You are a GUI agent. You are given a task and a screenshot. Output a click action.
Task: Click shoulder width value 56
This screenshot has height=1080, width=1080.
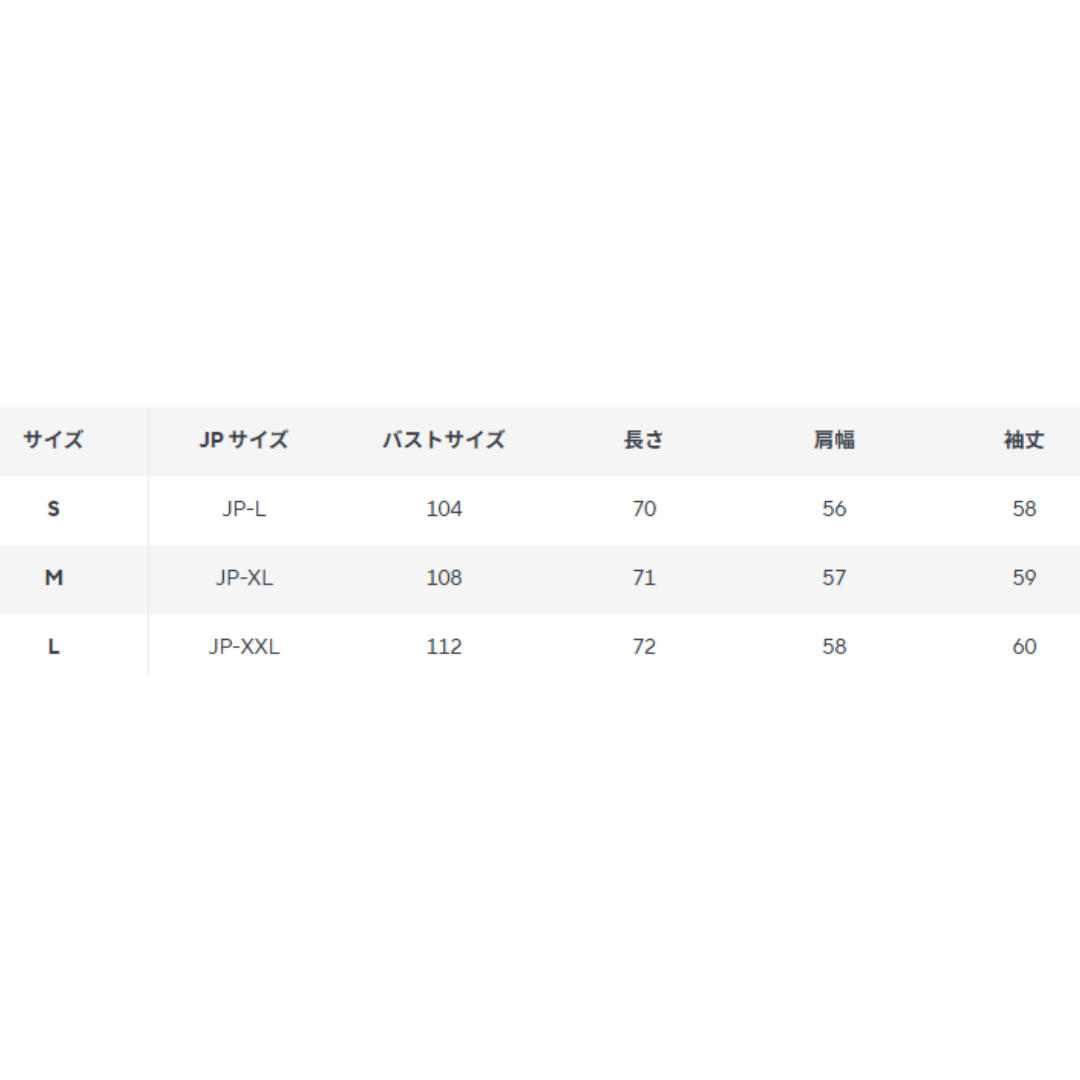834,509
